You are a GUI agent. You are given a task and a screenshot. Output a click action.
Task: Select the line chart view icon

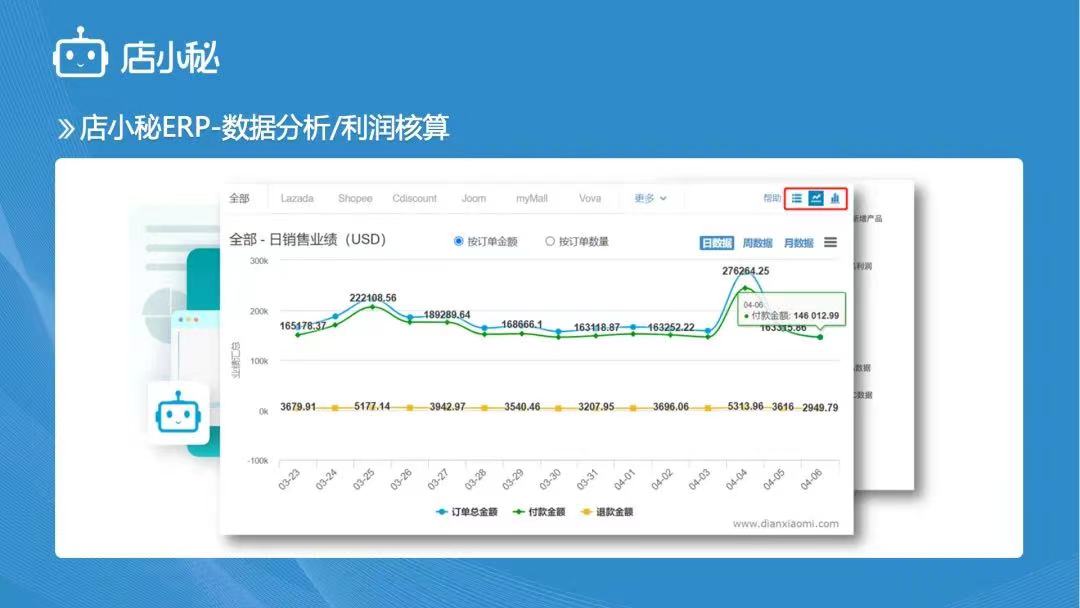pyautogui.click(x=816, y=198)
